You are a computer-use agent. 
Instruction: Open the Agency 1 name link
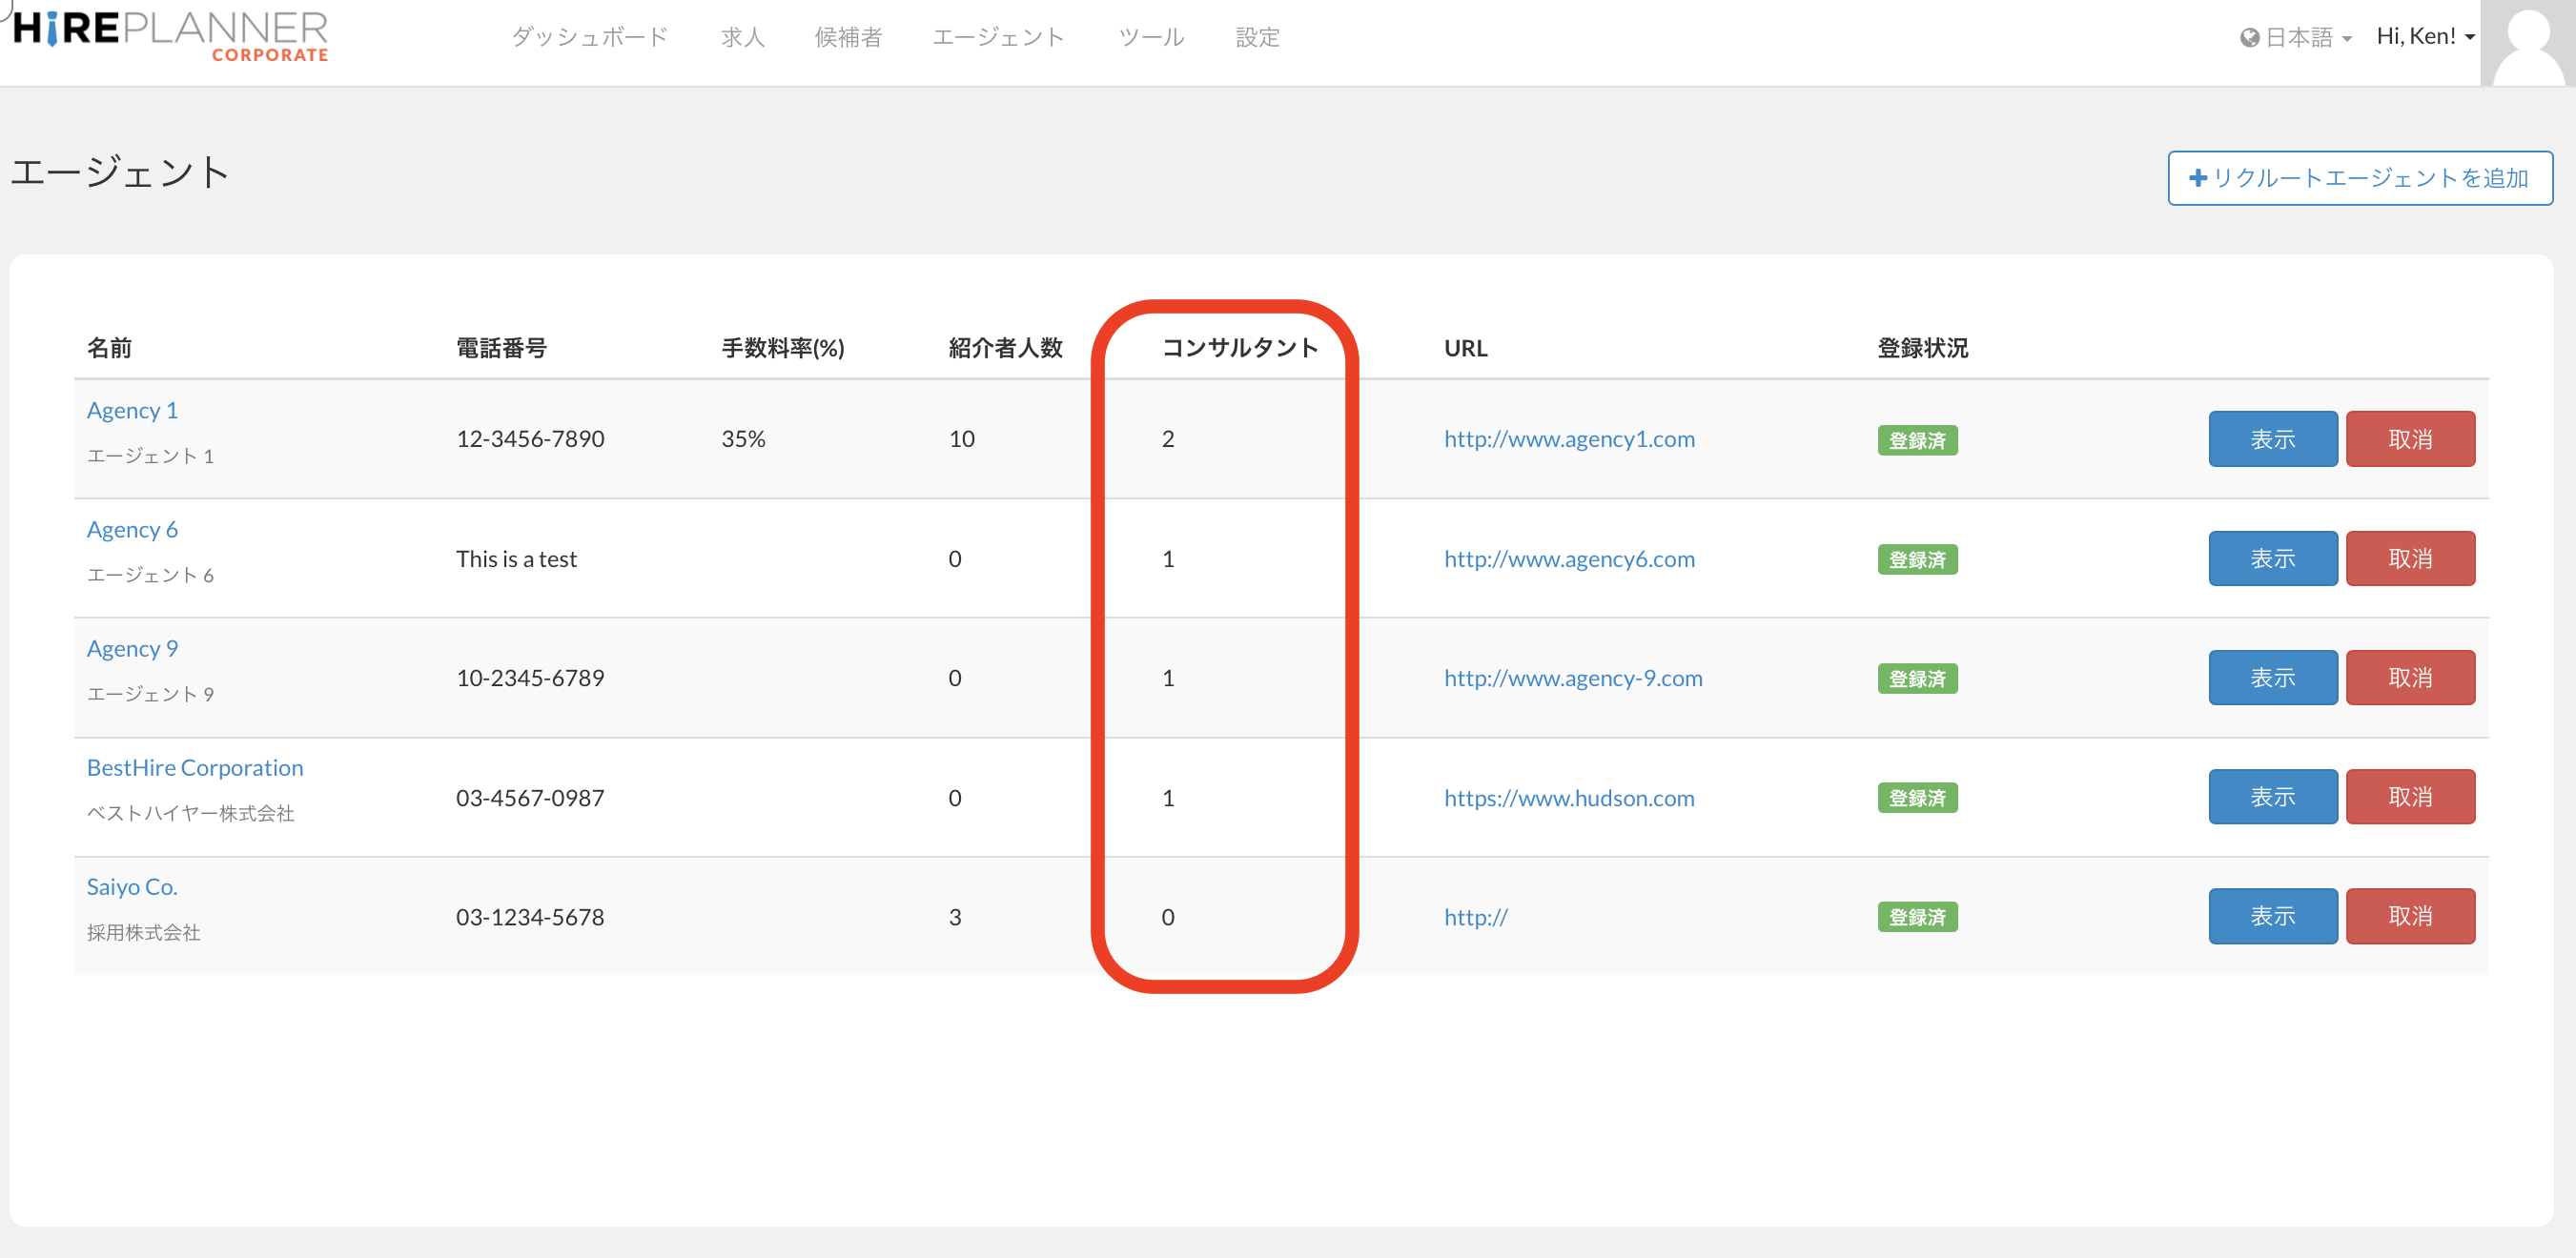point(132,410)
